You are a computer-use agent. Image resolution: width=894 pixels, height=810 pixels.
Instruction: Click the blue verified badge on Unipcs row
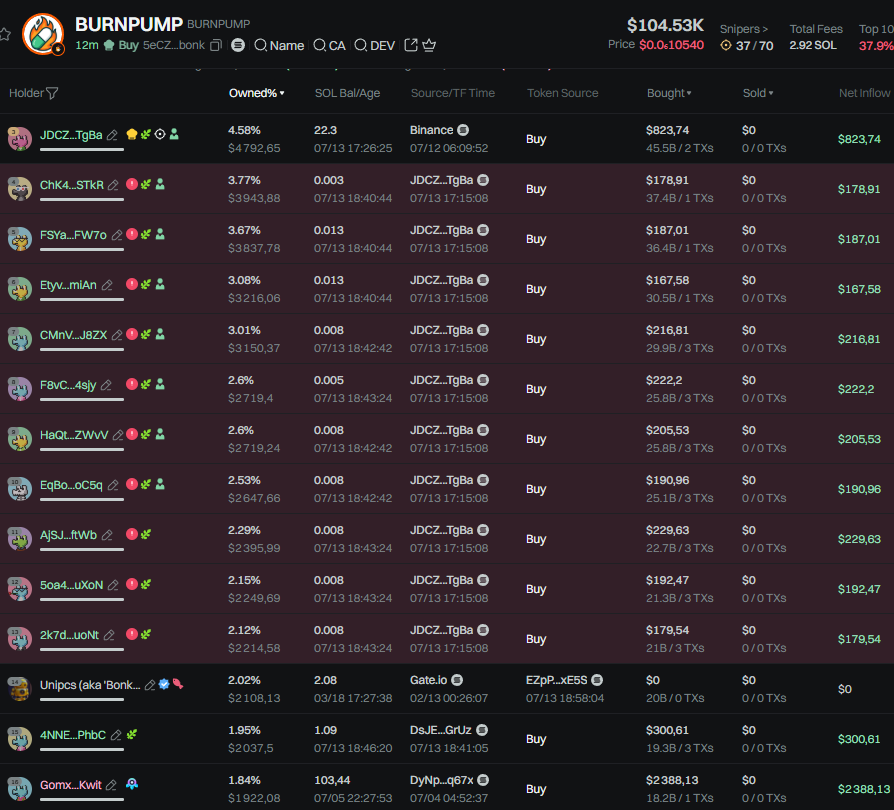click(x=164, y=684)
